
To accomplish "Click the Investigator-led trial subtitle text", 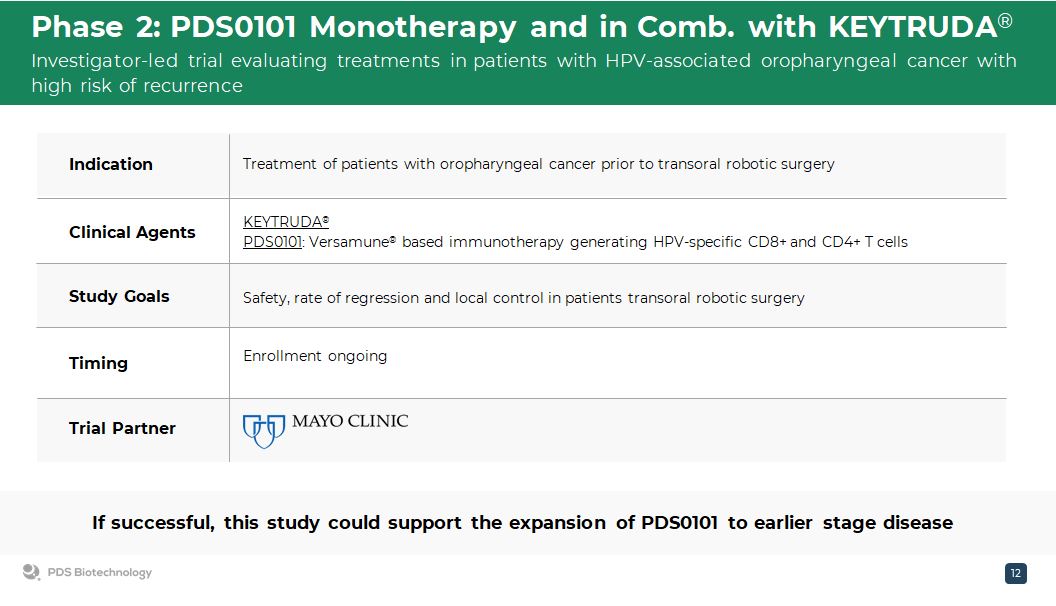I will 523,73.
